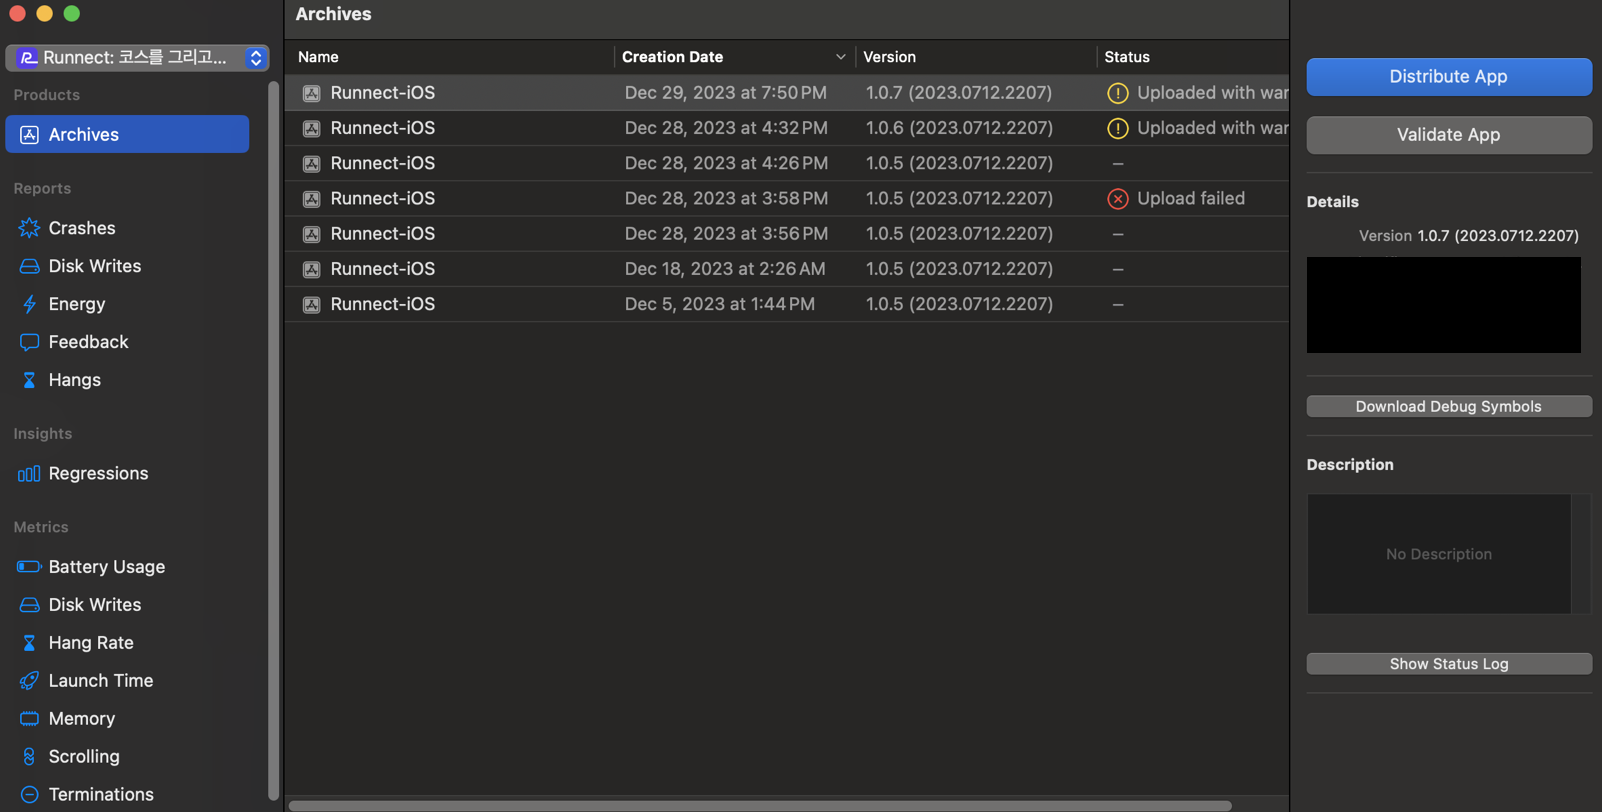Click the Launch Time rocket icon
1602x812 pixels.
pyautogui.click(x=29, y=681)
